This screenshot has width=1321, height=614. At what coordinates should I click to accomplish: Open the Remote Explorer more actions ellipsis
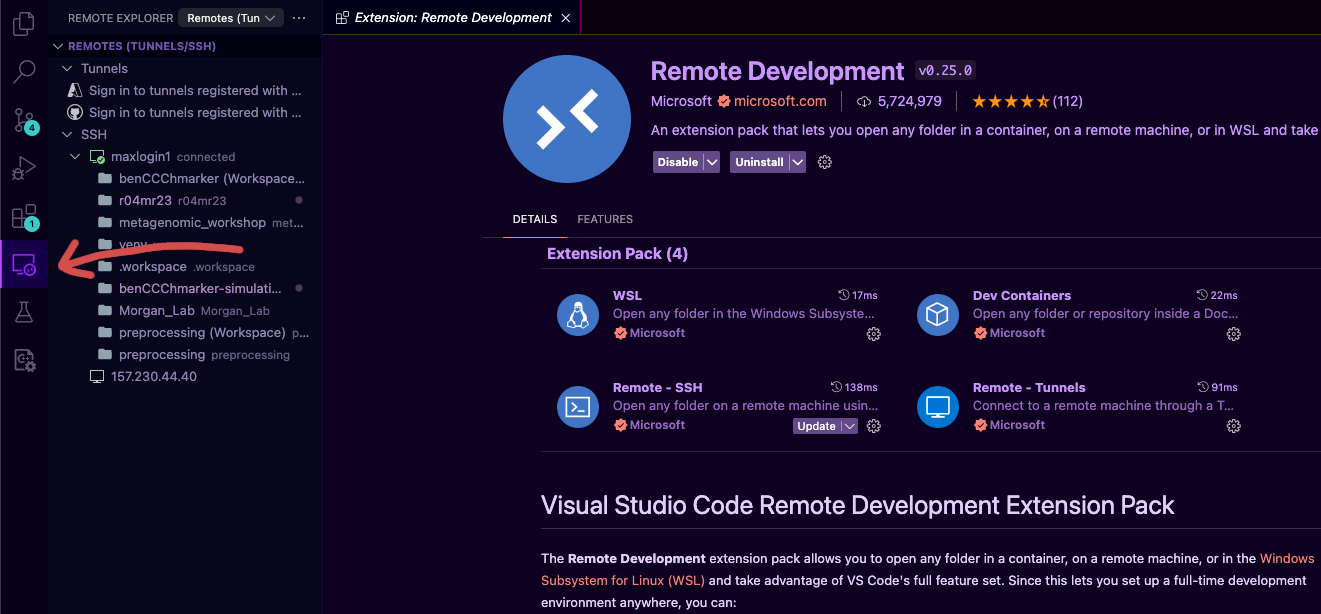pyautogui.click(x=299, y=18)
